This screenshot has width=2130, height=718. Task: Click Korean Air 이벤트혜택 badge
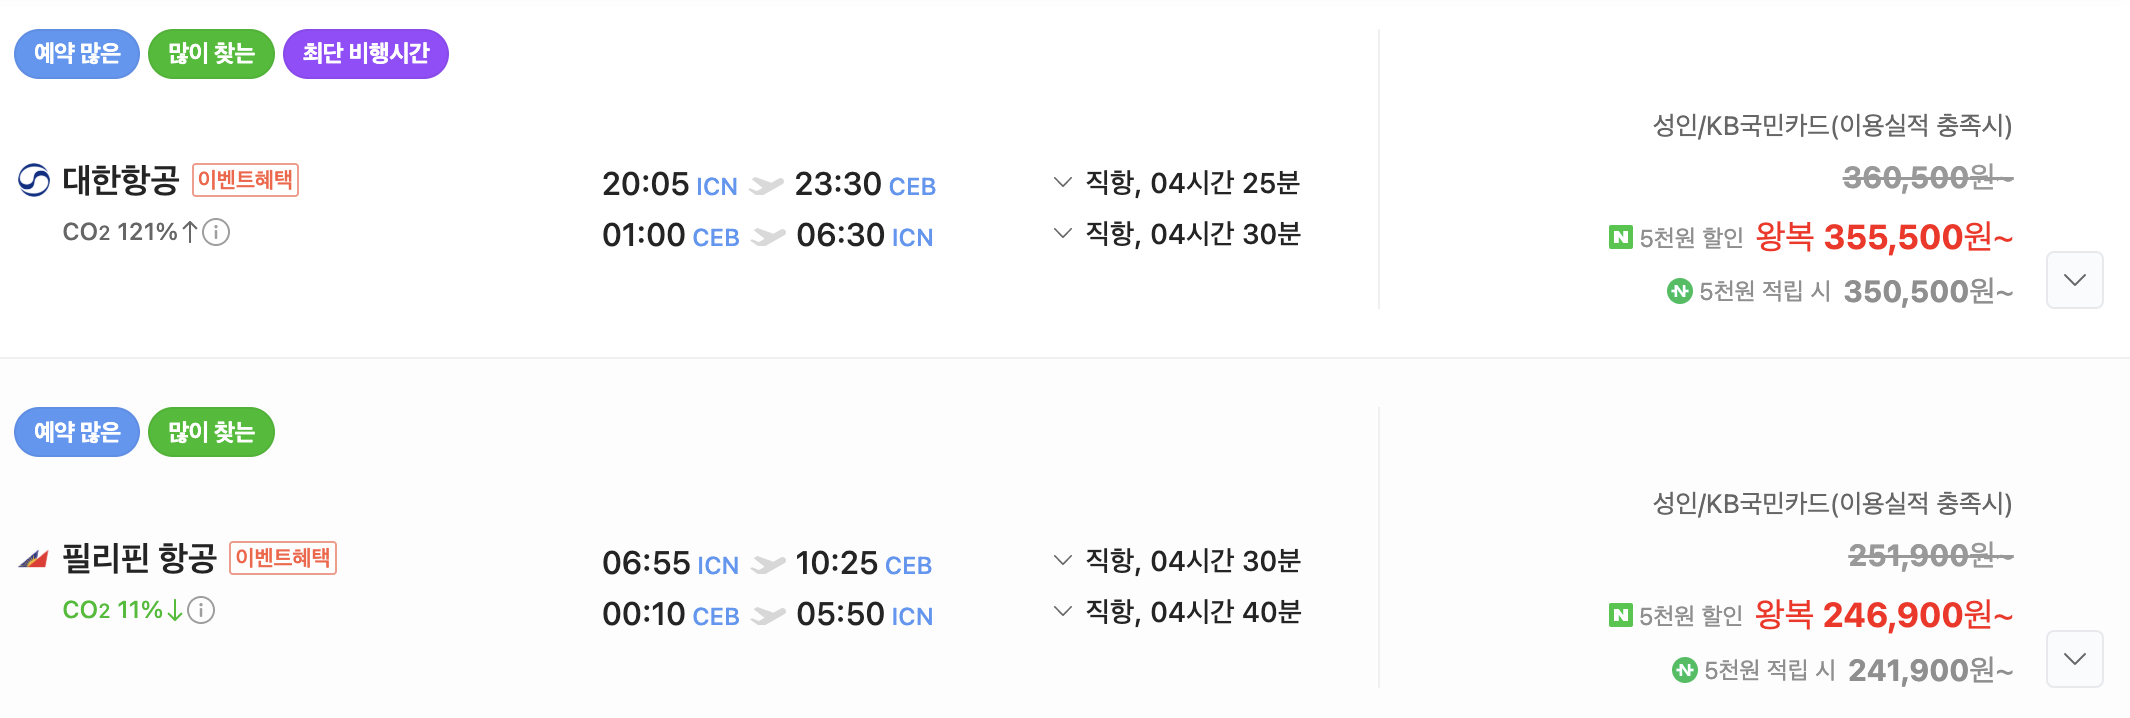tap(245, 180)
